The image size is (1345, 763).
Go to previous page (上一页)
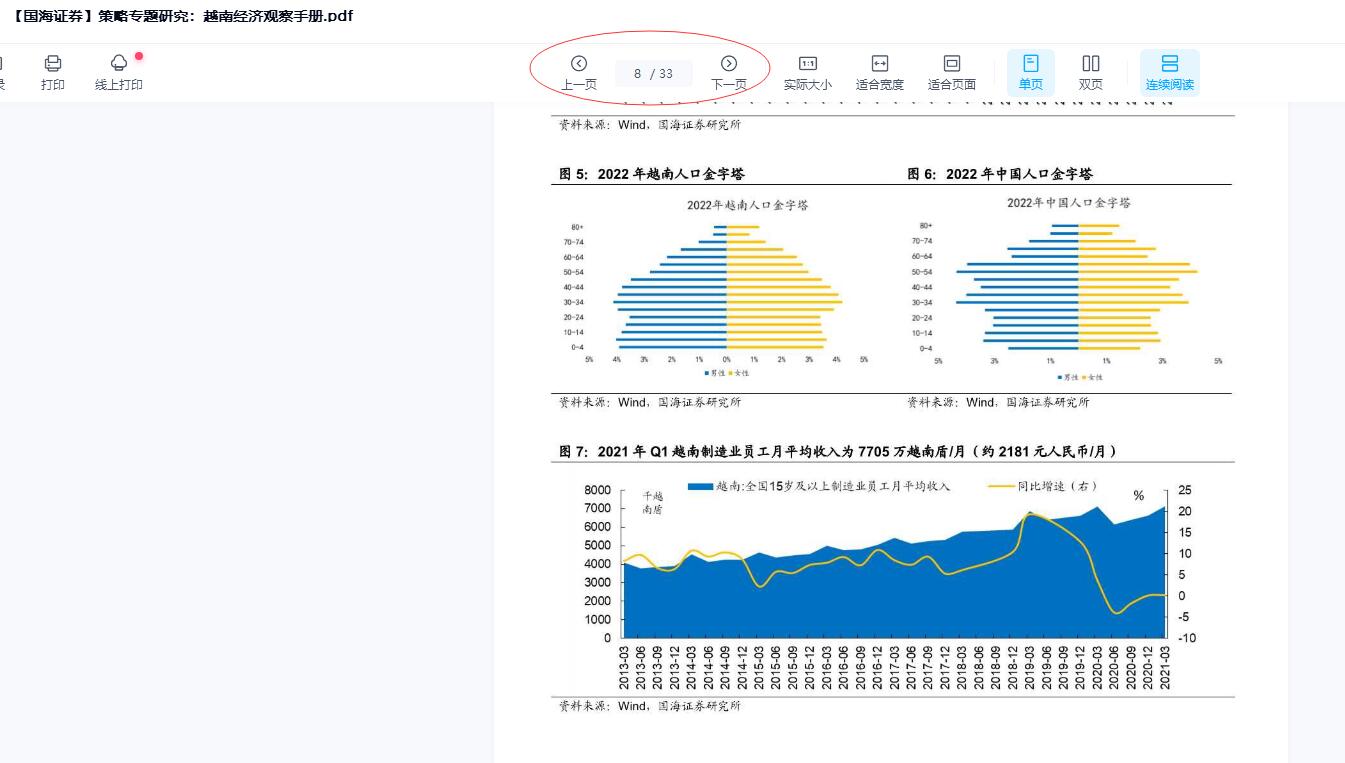click(578, 72)
